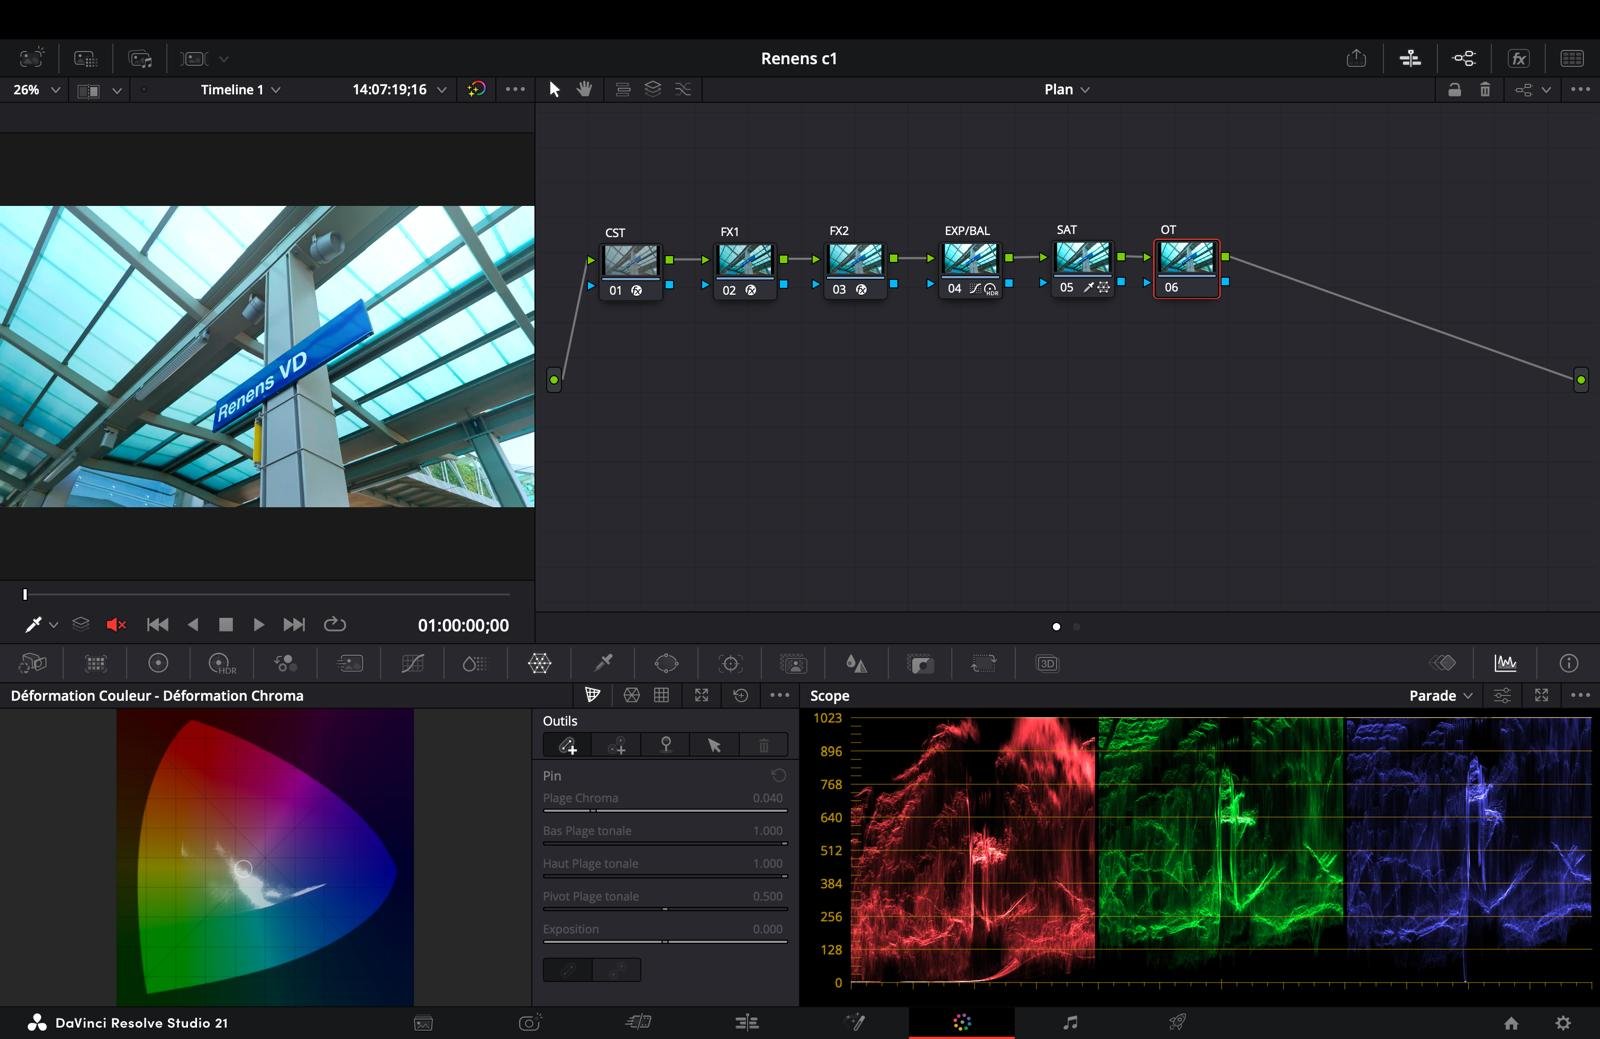Stop playback
1600x1039 pixels.
[x=226, y=625]
